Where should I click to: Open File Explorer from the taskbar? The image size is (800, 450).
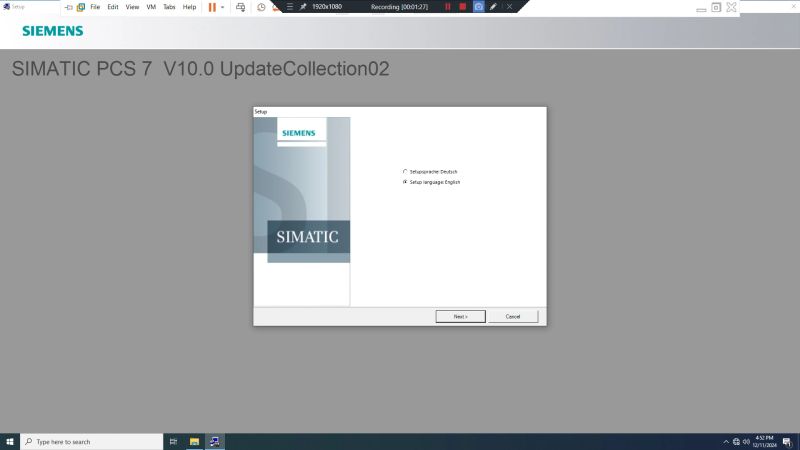click(194, 442)
